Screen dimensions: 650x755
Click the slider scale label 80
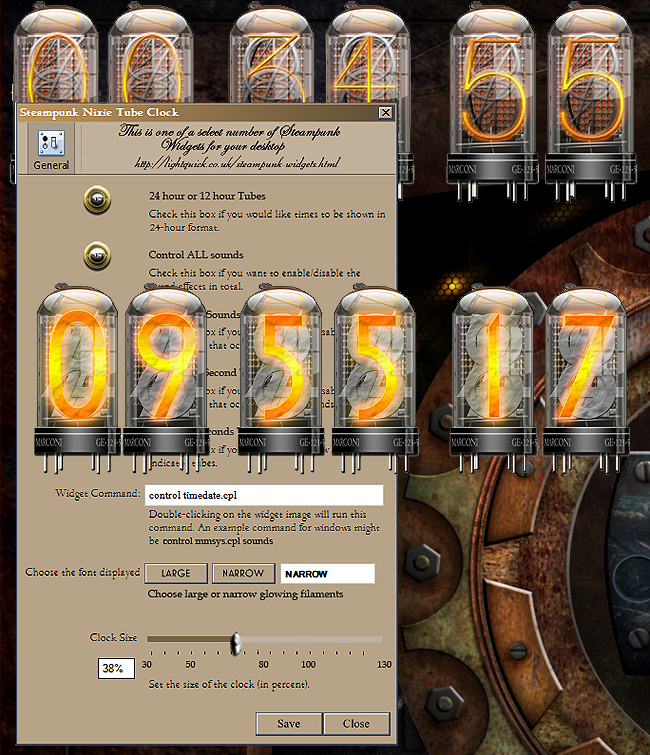tap(263, 664)
